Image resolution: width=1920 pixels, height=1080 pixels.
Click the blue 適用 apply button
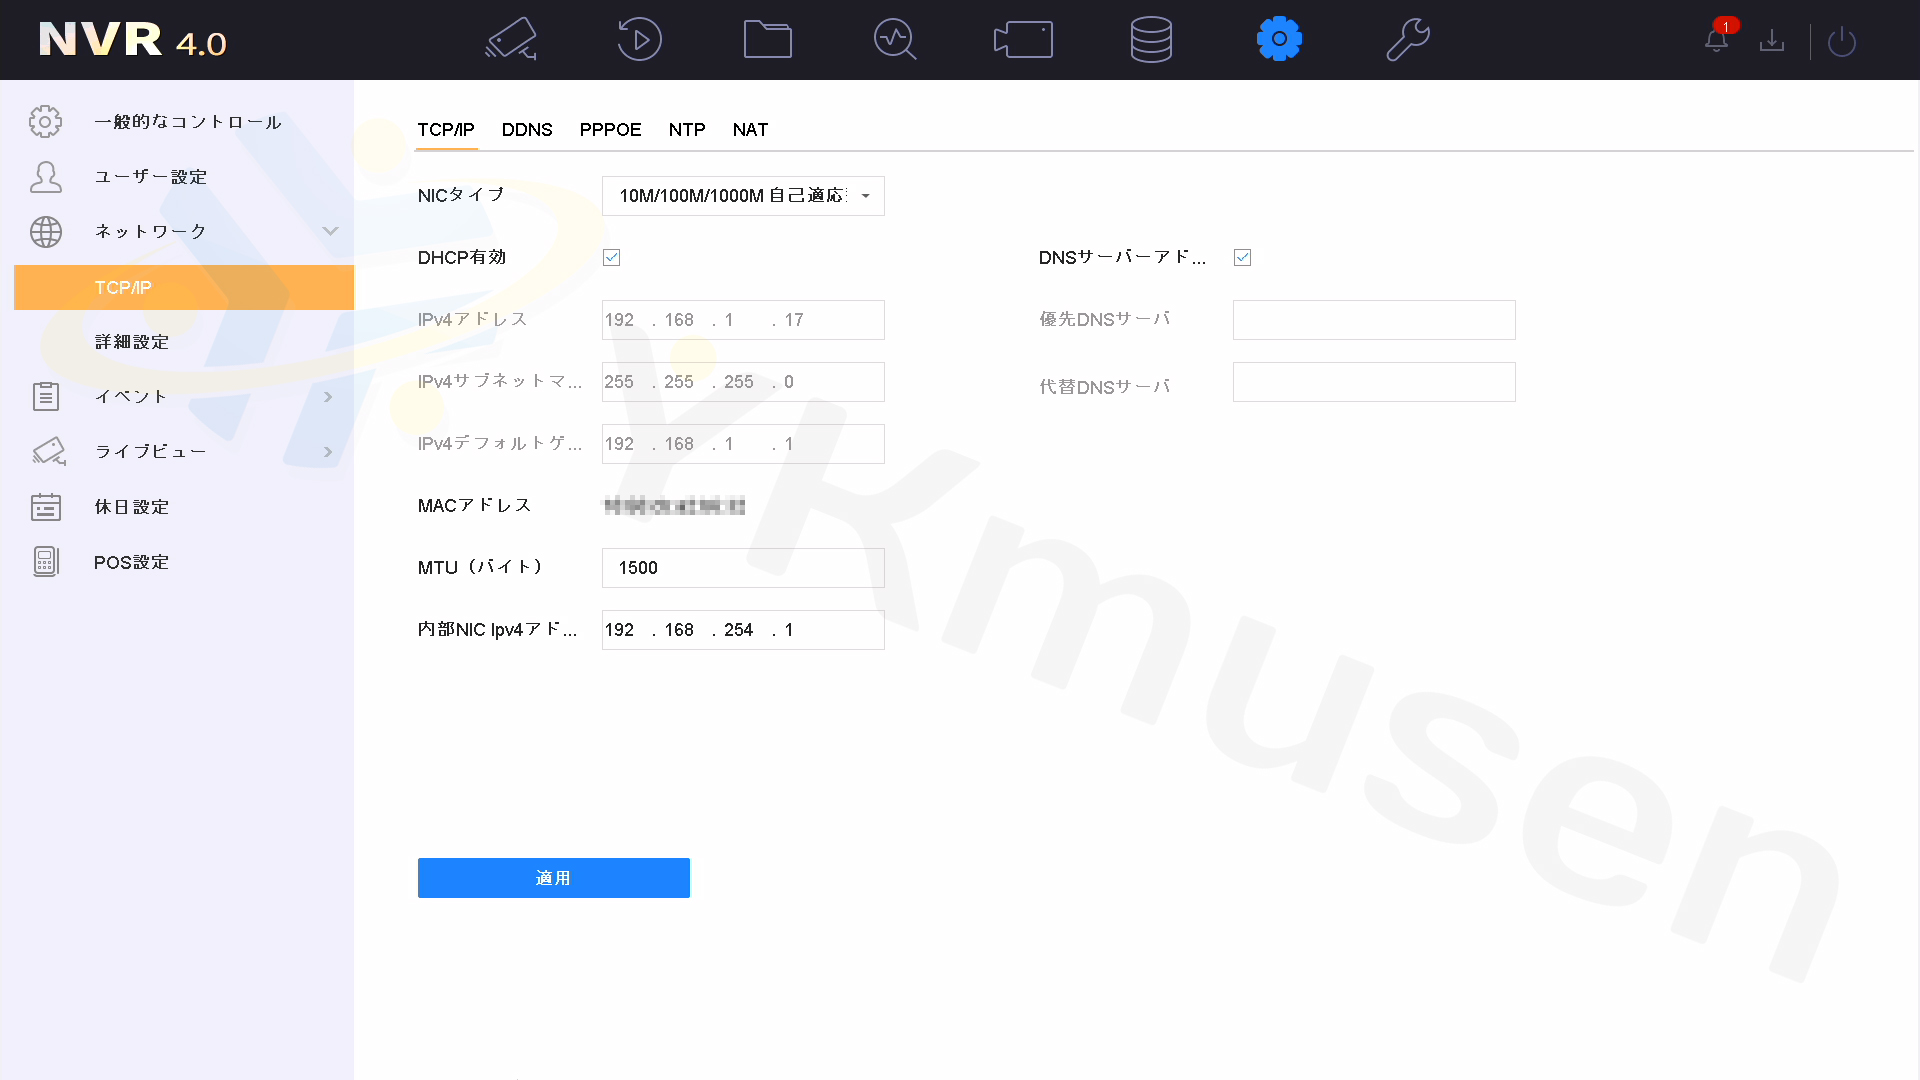coord(554,878)
